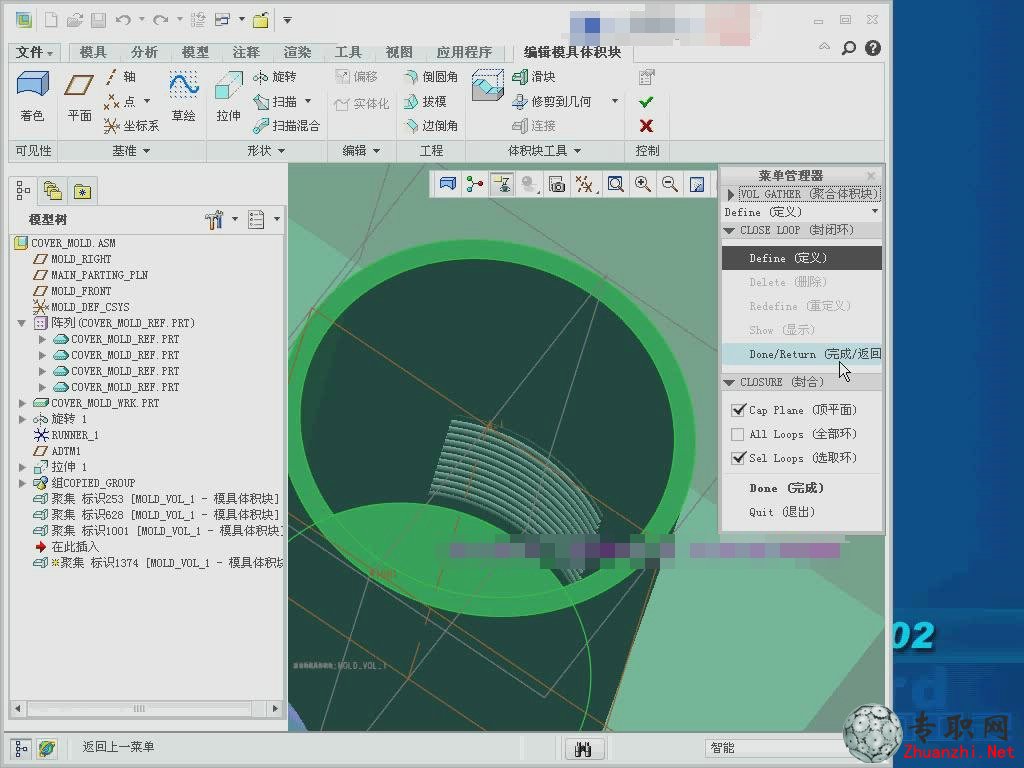Open the favorites tab icon
1024x768 pixels.
(82, 191)
